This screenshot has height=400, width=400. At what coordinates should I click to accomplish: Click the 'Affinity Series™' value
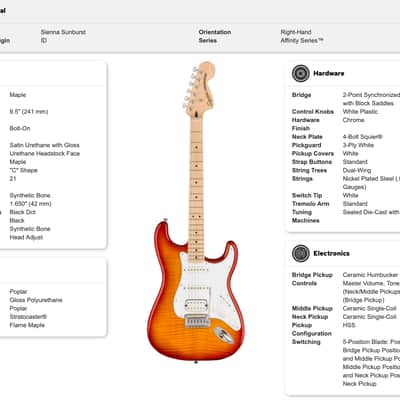[302, 40]
